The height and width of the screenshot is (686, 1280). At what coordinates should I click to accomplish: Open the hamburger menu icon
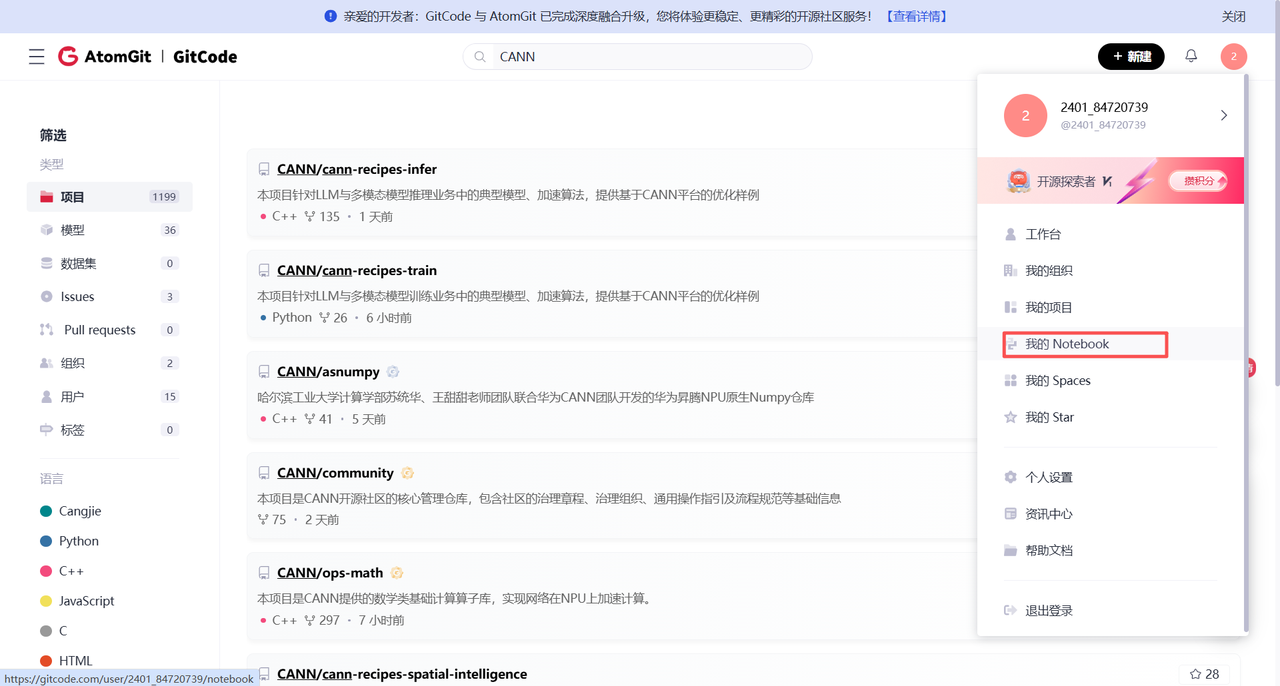tap(37, 57)
